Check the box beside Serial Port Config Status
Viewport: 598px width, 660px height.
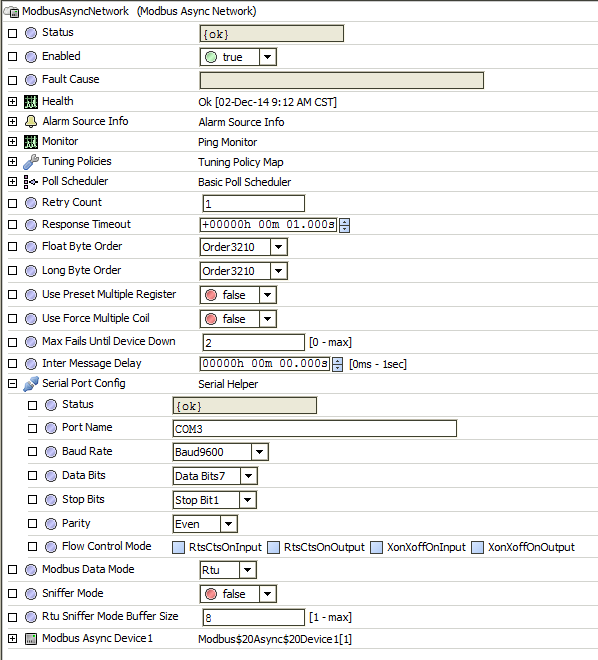tap(32, 405)
